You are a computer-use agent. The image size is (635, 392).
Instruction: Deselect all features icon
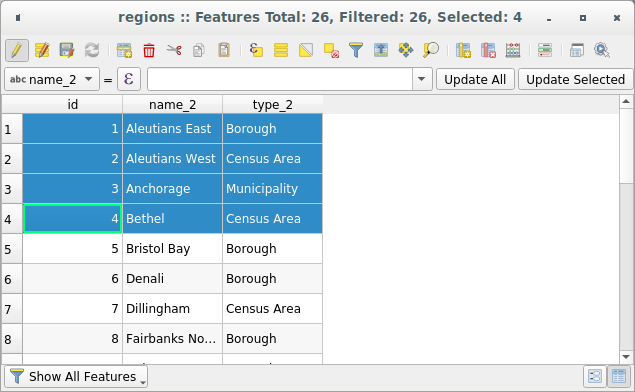[331, 51]
